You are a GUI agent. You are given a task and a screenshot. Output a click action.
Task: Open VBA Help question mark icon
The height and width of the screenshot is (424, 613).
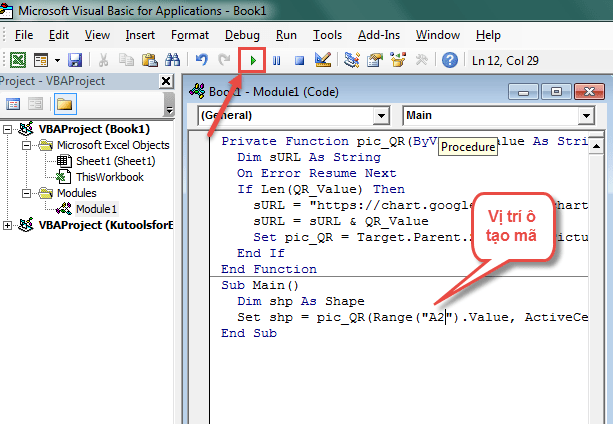(450, 60)
